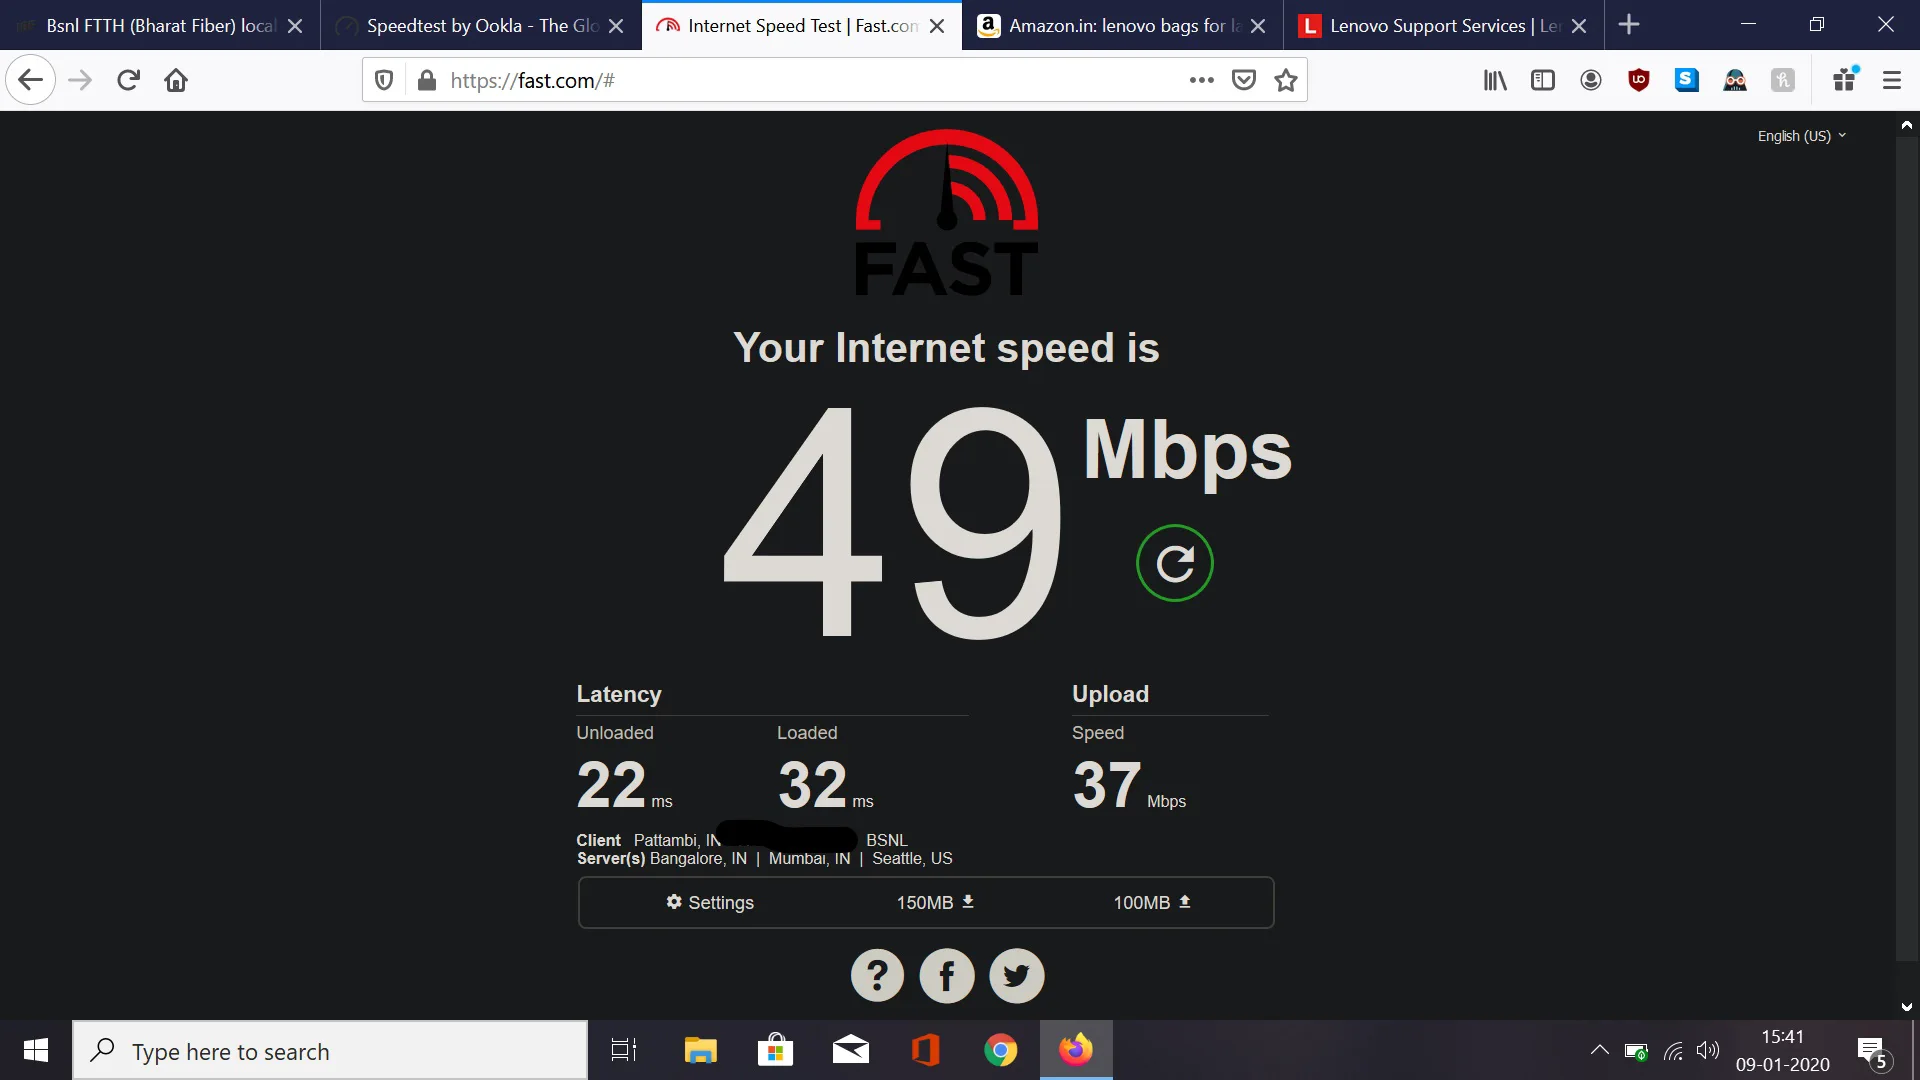Screen dimensions: 1920x1080
Task: Open Chrome from the taskbar
Action: click(1000, 1050)
